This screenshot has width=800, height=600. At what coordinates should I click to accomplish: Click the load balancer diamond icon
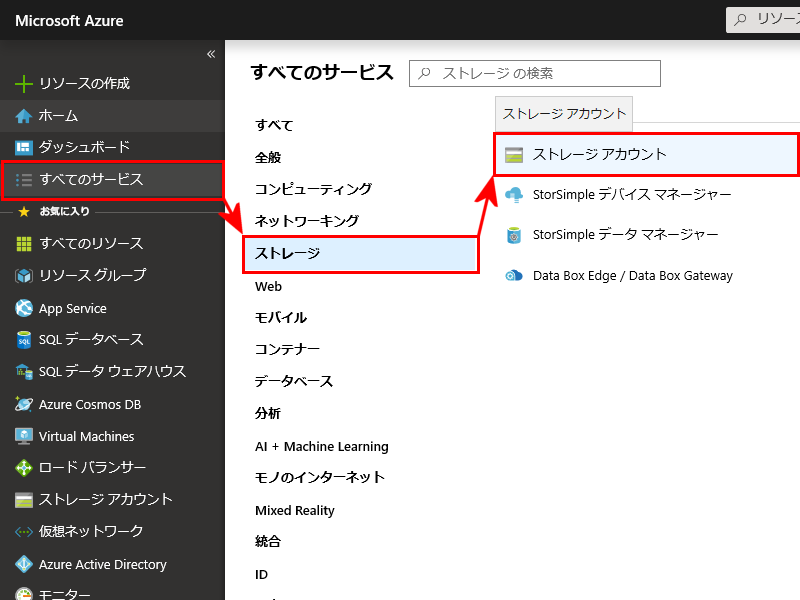tap(23, 467)
